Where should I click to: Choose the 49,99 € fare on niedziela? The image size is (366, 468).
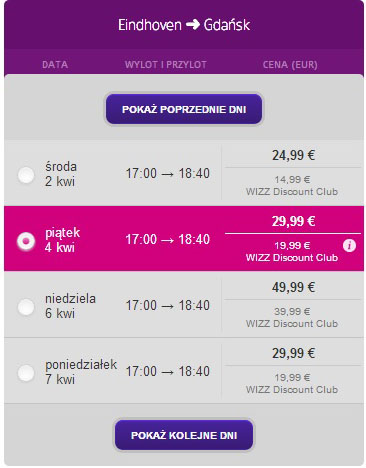coord(293,287)
